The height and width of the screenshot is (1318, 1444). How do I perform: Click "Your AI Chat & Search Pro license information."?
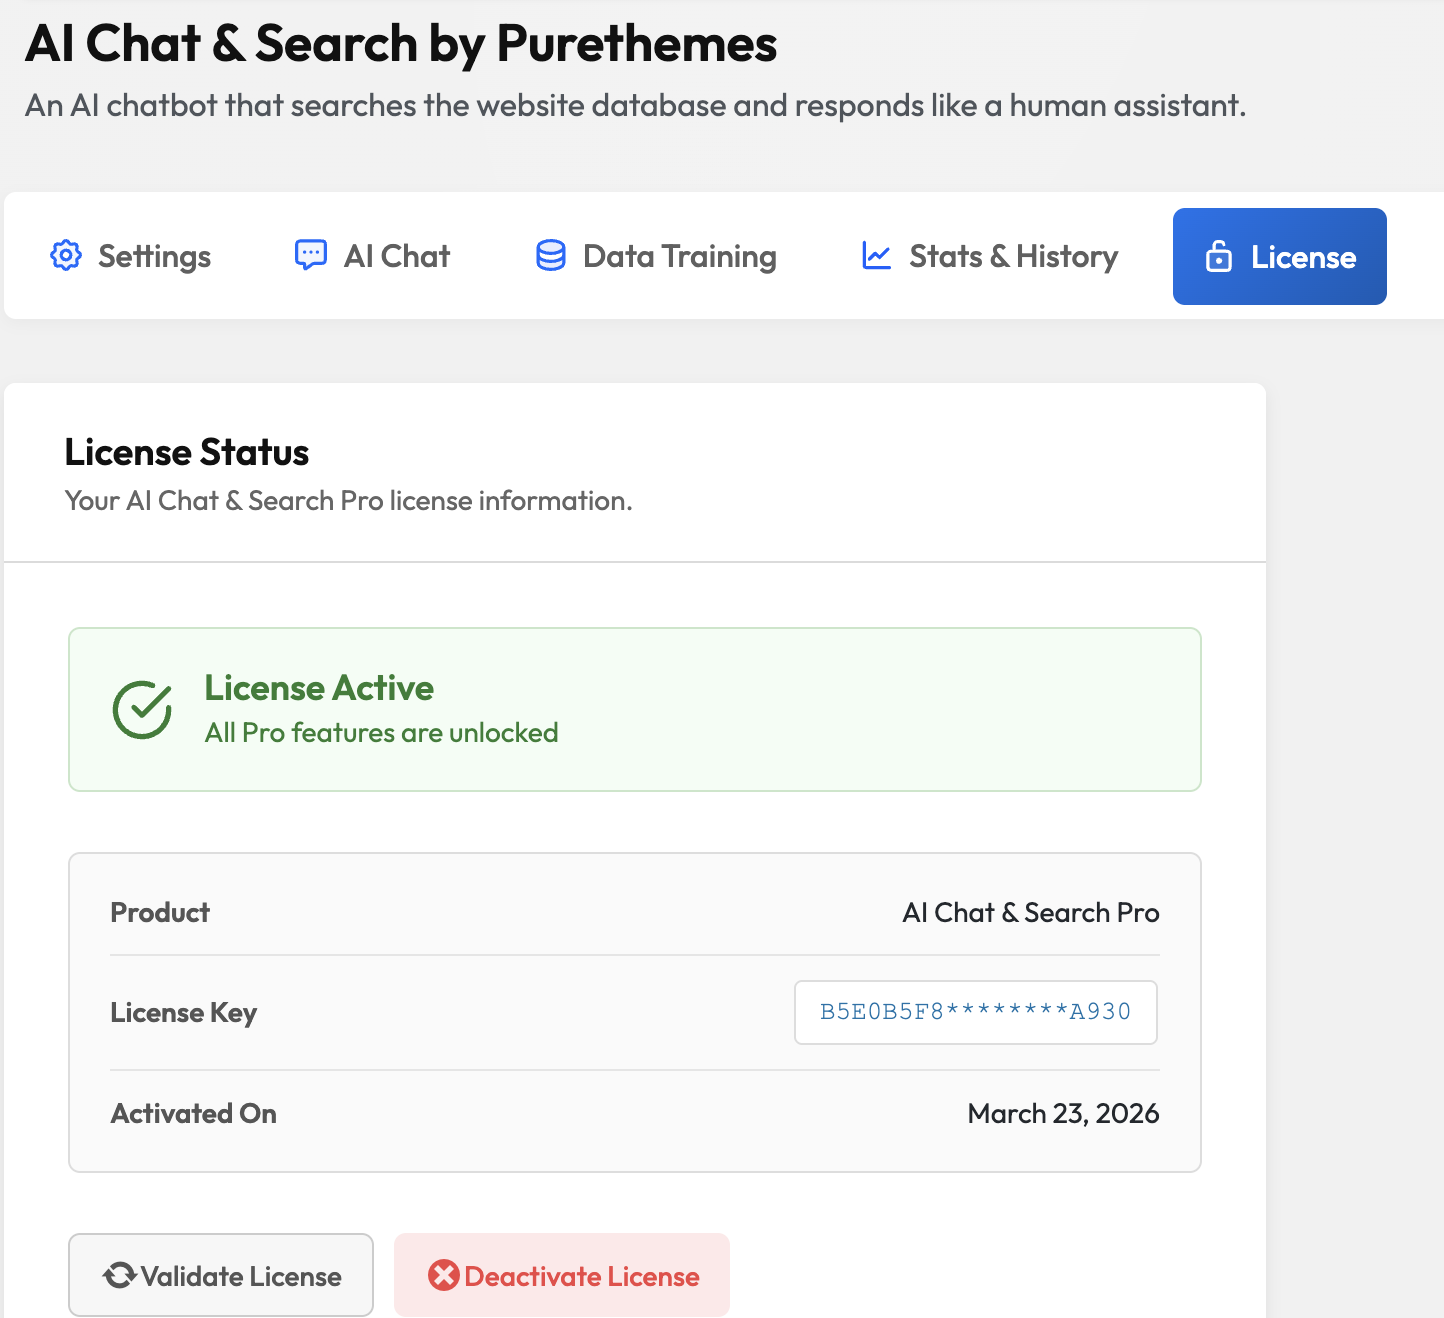pos(349,500)
